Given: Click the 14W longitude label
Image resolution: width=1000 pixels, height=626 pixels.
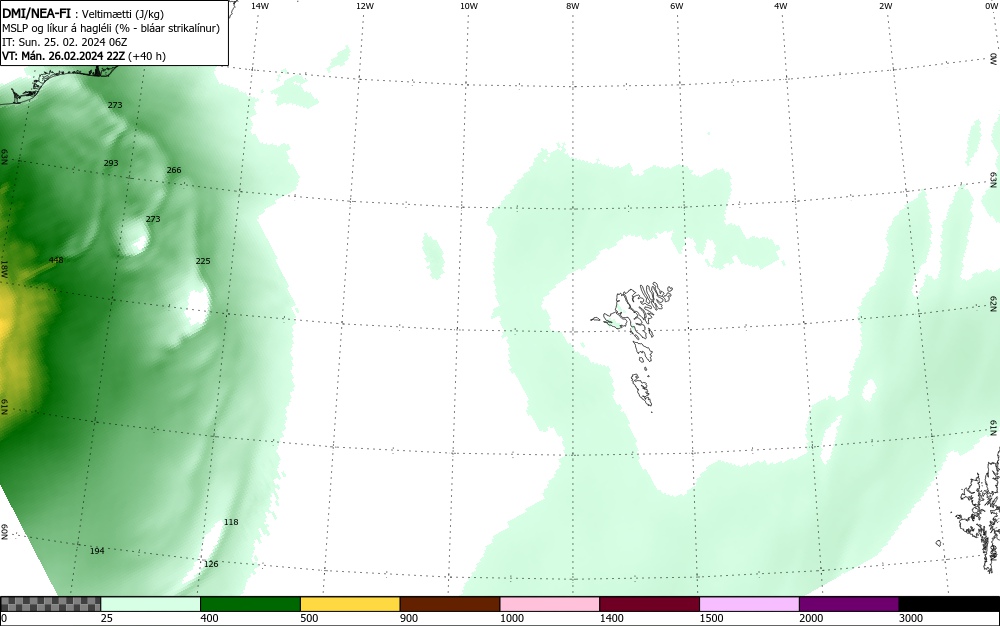Looking at the screenshot, I should (260, 6).
